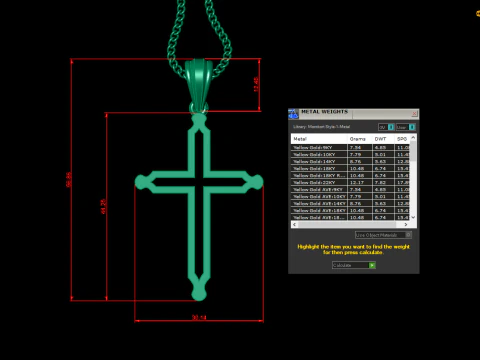This screenshot has height=360, width=480.
Task: Click the cross width dimension at bottom
Action: pos(199,317)
